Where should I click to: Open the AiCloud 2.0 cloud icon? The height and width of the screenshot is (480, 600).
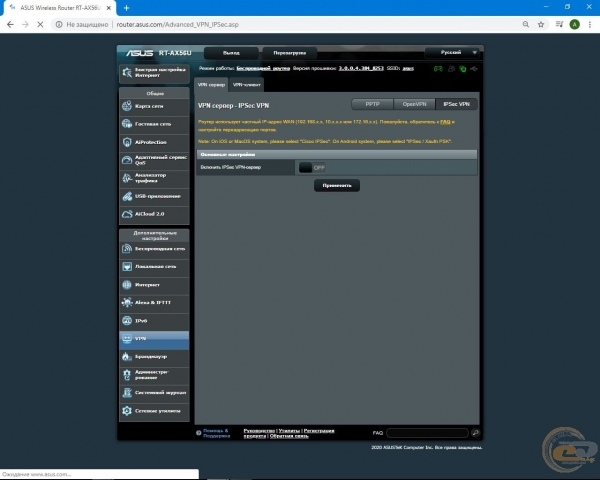127,214
